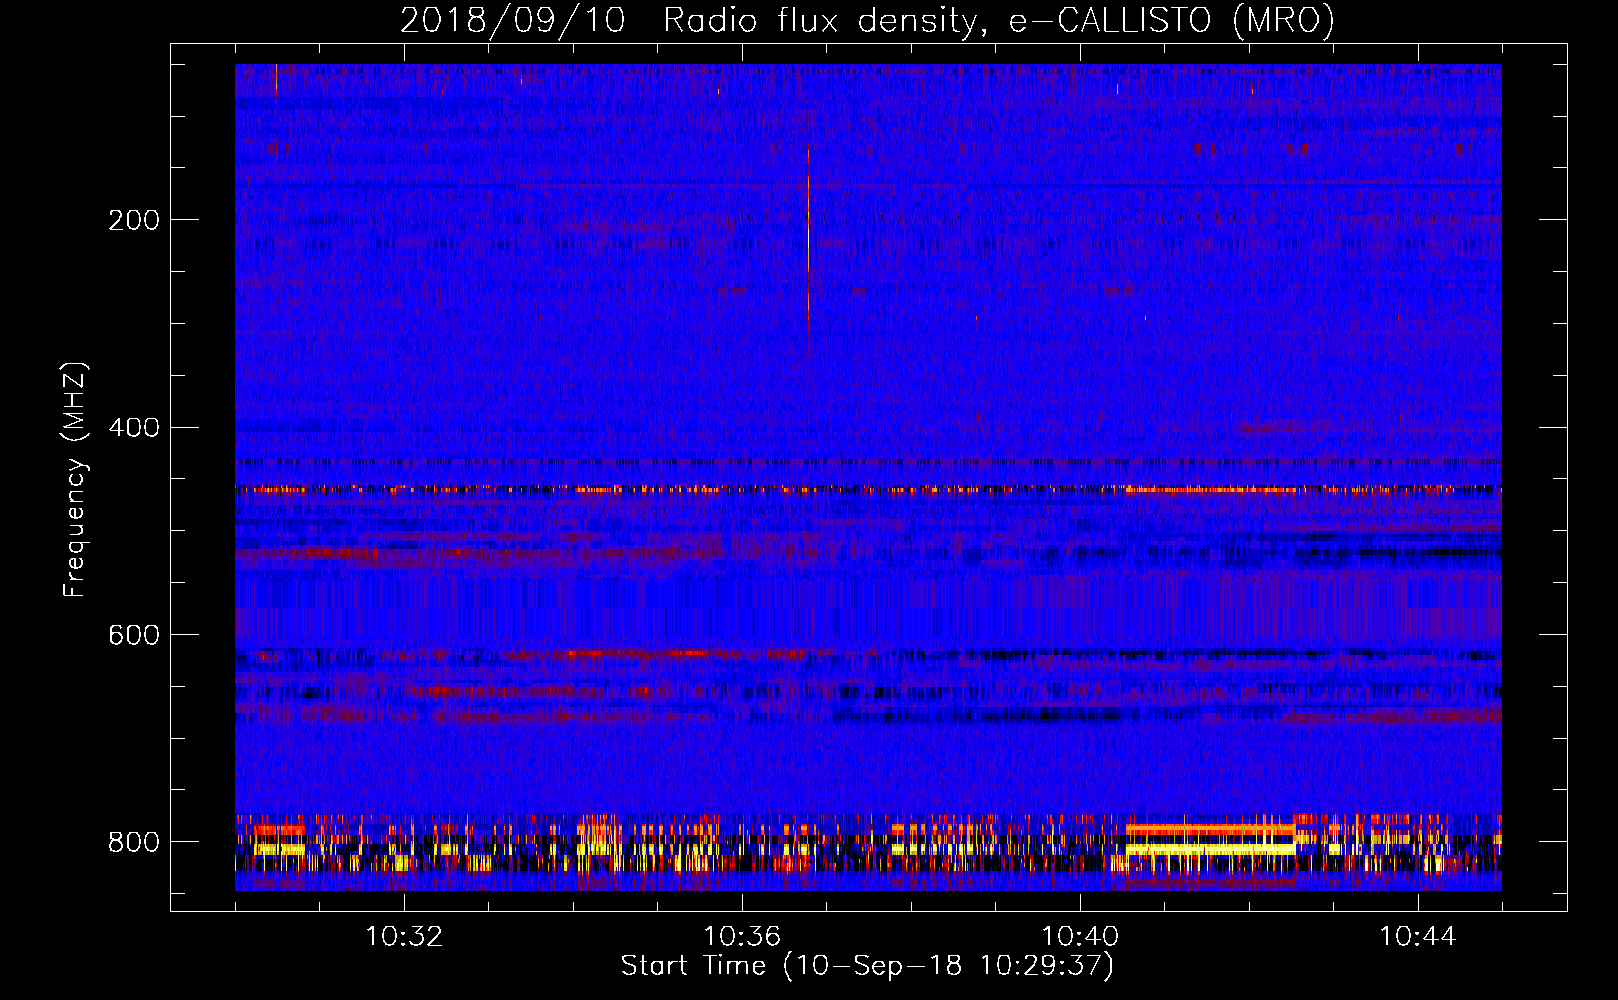The height and width of the screenshot is (1000, 1618).
Task: Click the 10:36 time tick label
Action: tap(742, 937)
